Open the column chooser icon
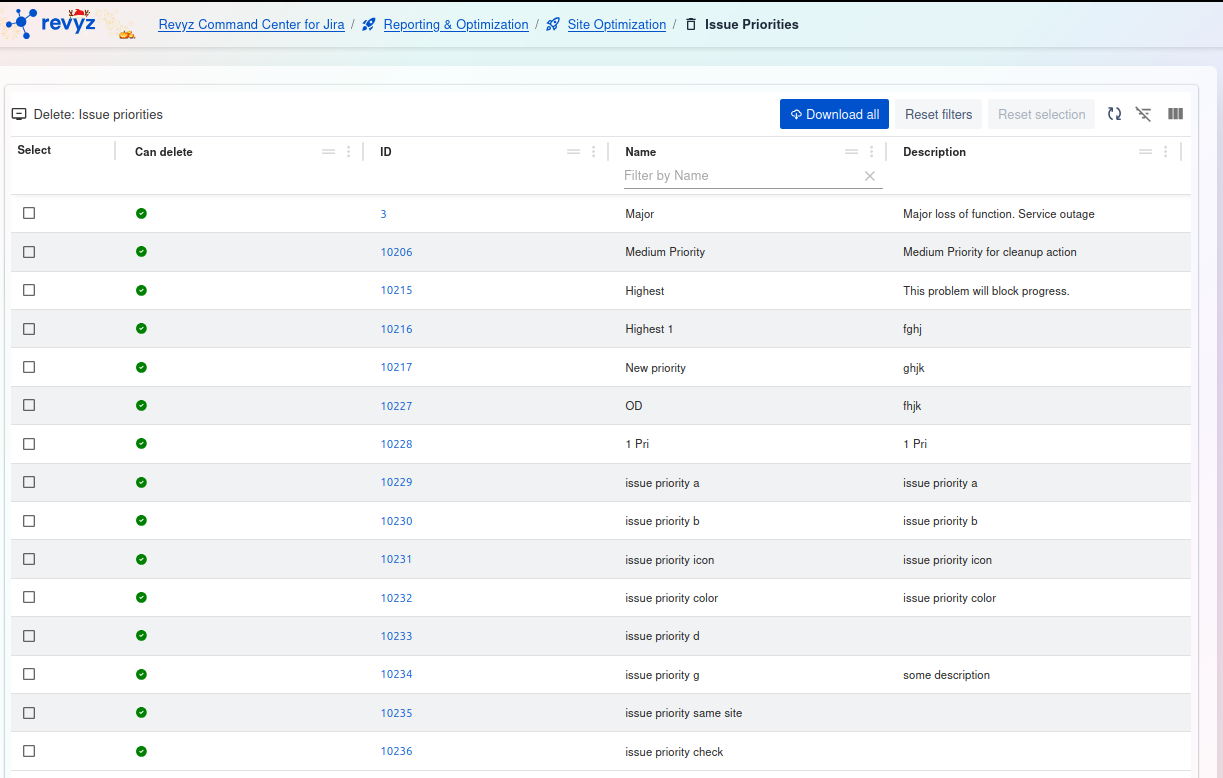1223x778 pixels. tap(1175, 114)
